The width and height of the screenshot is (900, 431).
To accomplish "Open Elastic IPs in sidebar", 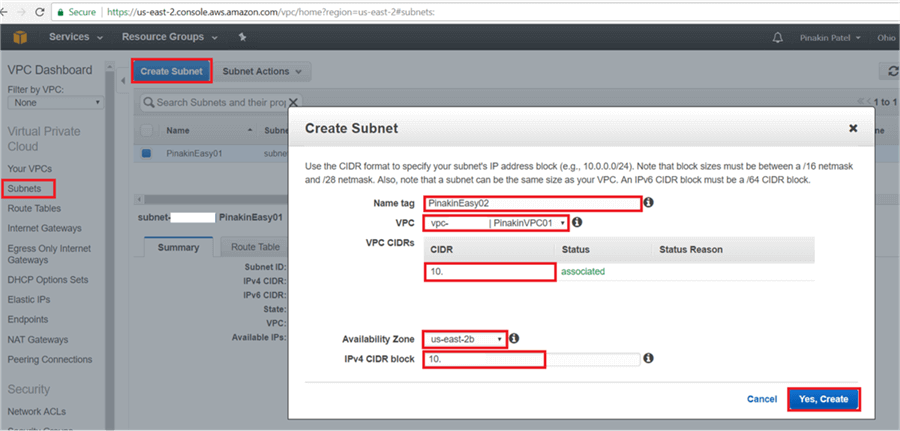I will (x=29, y=300).
